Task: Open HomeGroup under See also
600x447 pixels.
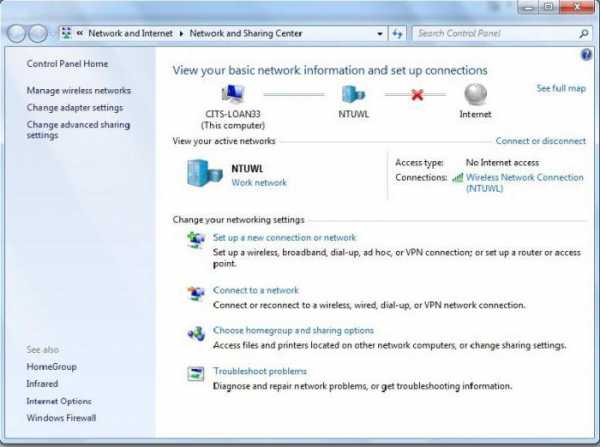Action: pos(52,367)
